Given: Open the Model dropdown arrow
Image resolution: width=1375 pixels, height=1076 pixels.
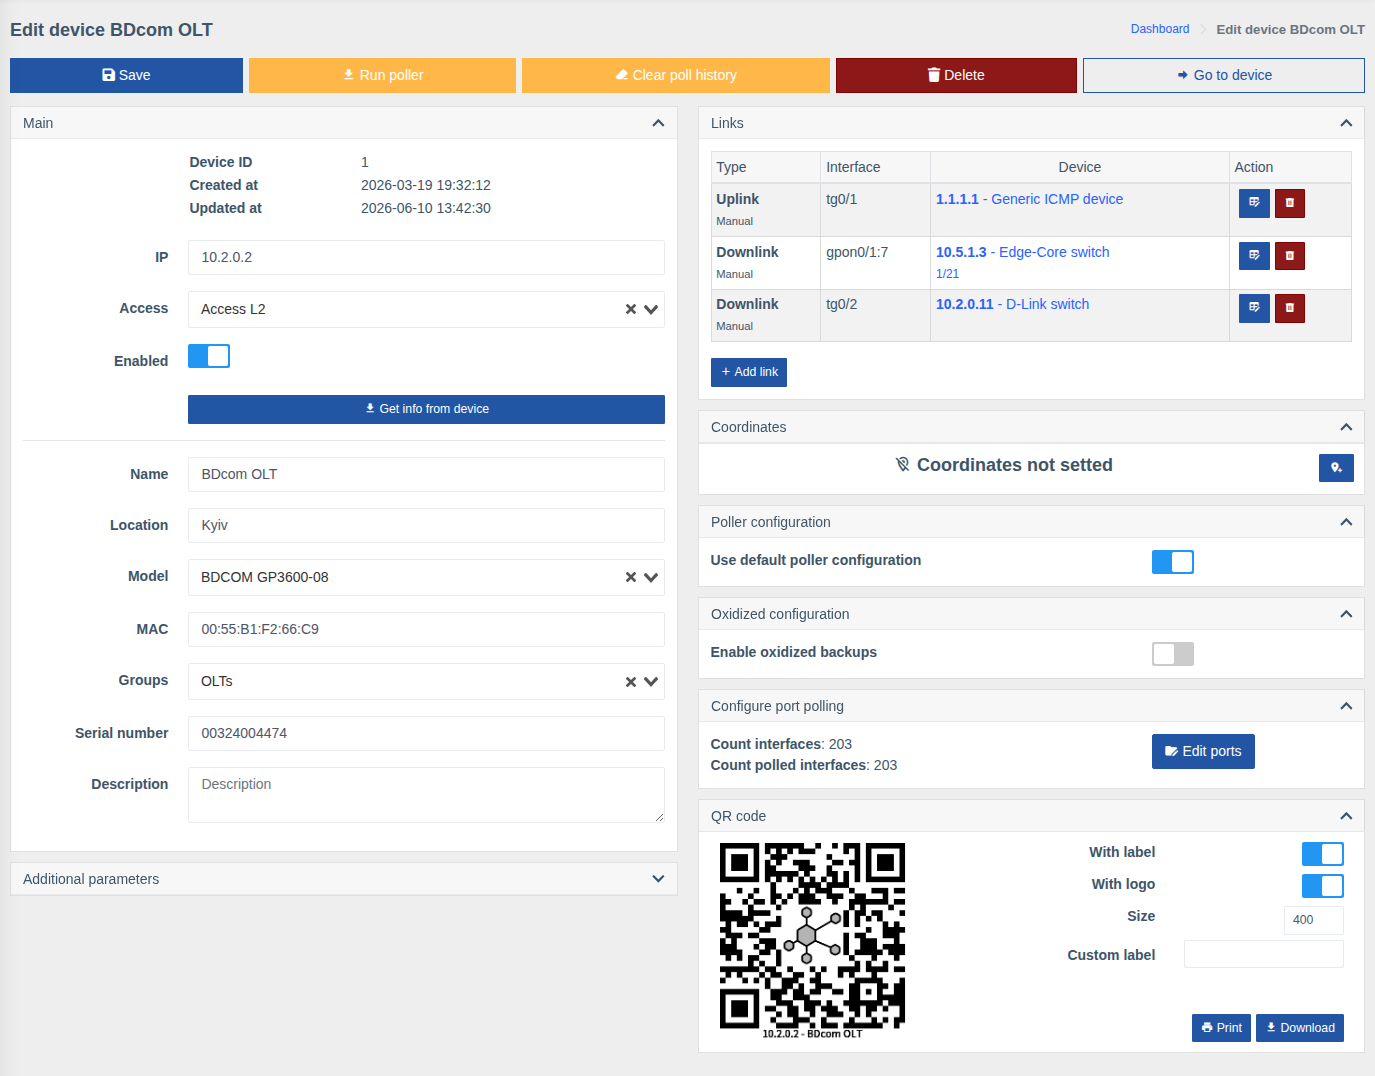Looking at the screenshot, I should pos(651,578).
